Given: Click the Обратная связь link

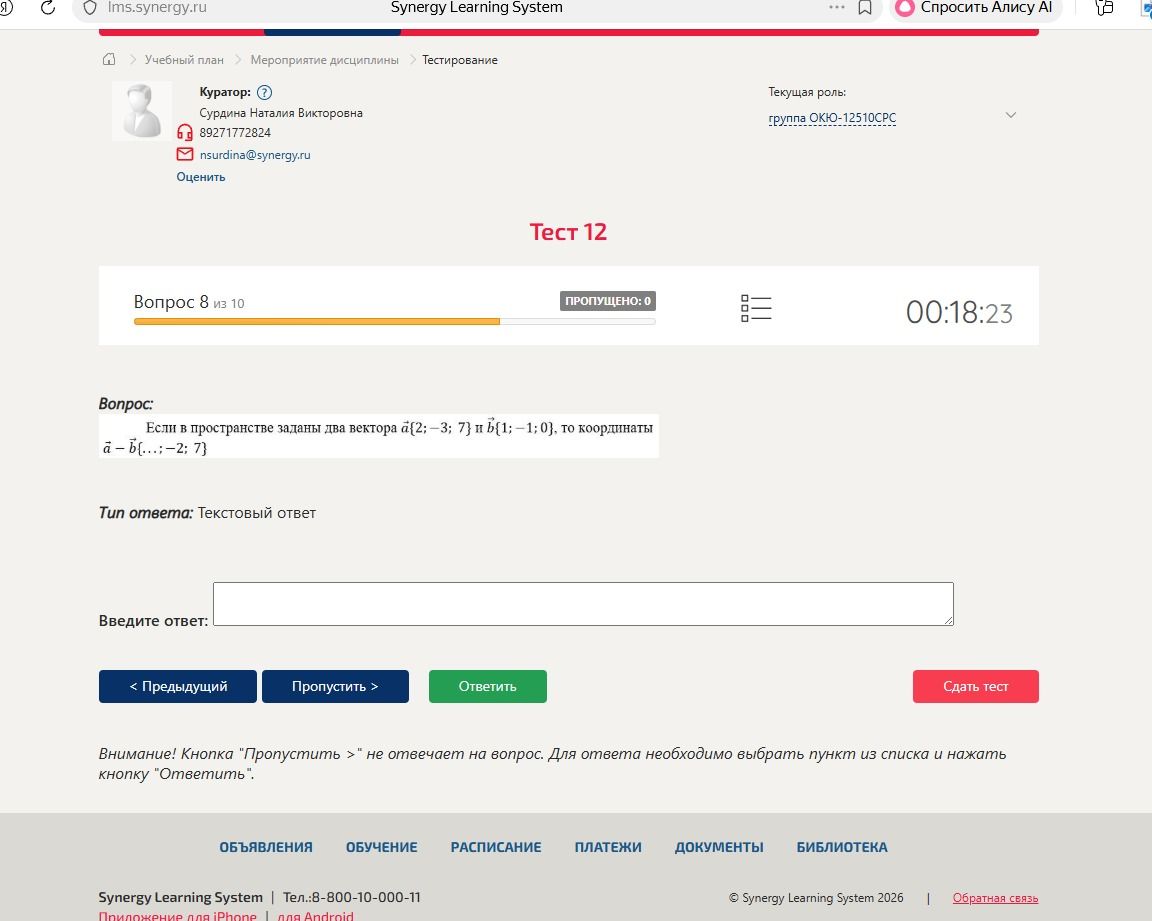Looking at the screenshot, I should pos(996,897).
